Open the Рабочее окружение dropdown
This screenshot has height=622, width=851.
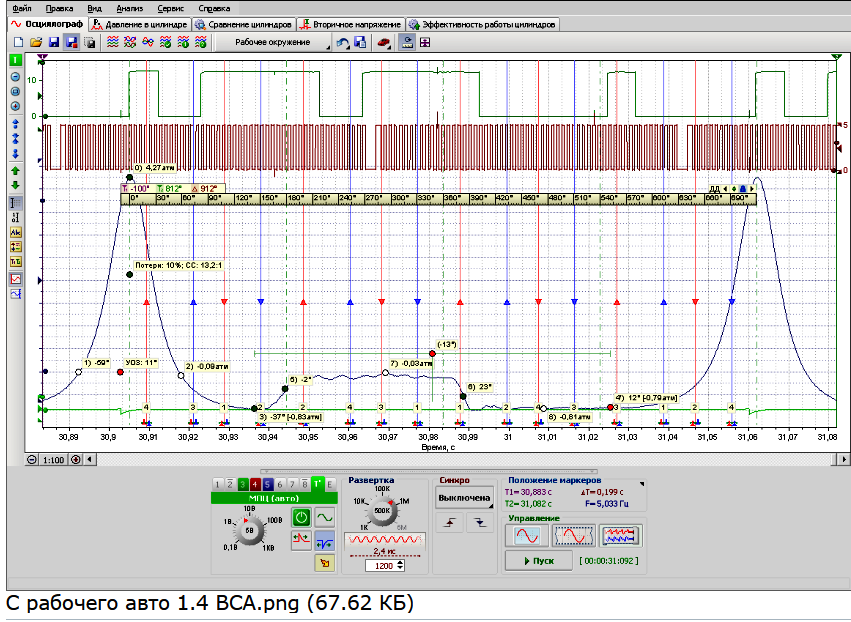click(273, 42)
